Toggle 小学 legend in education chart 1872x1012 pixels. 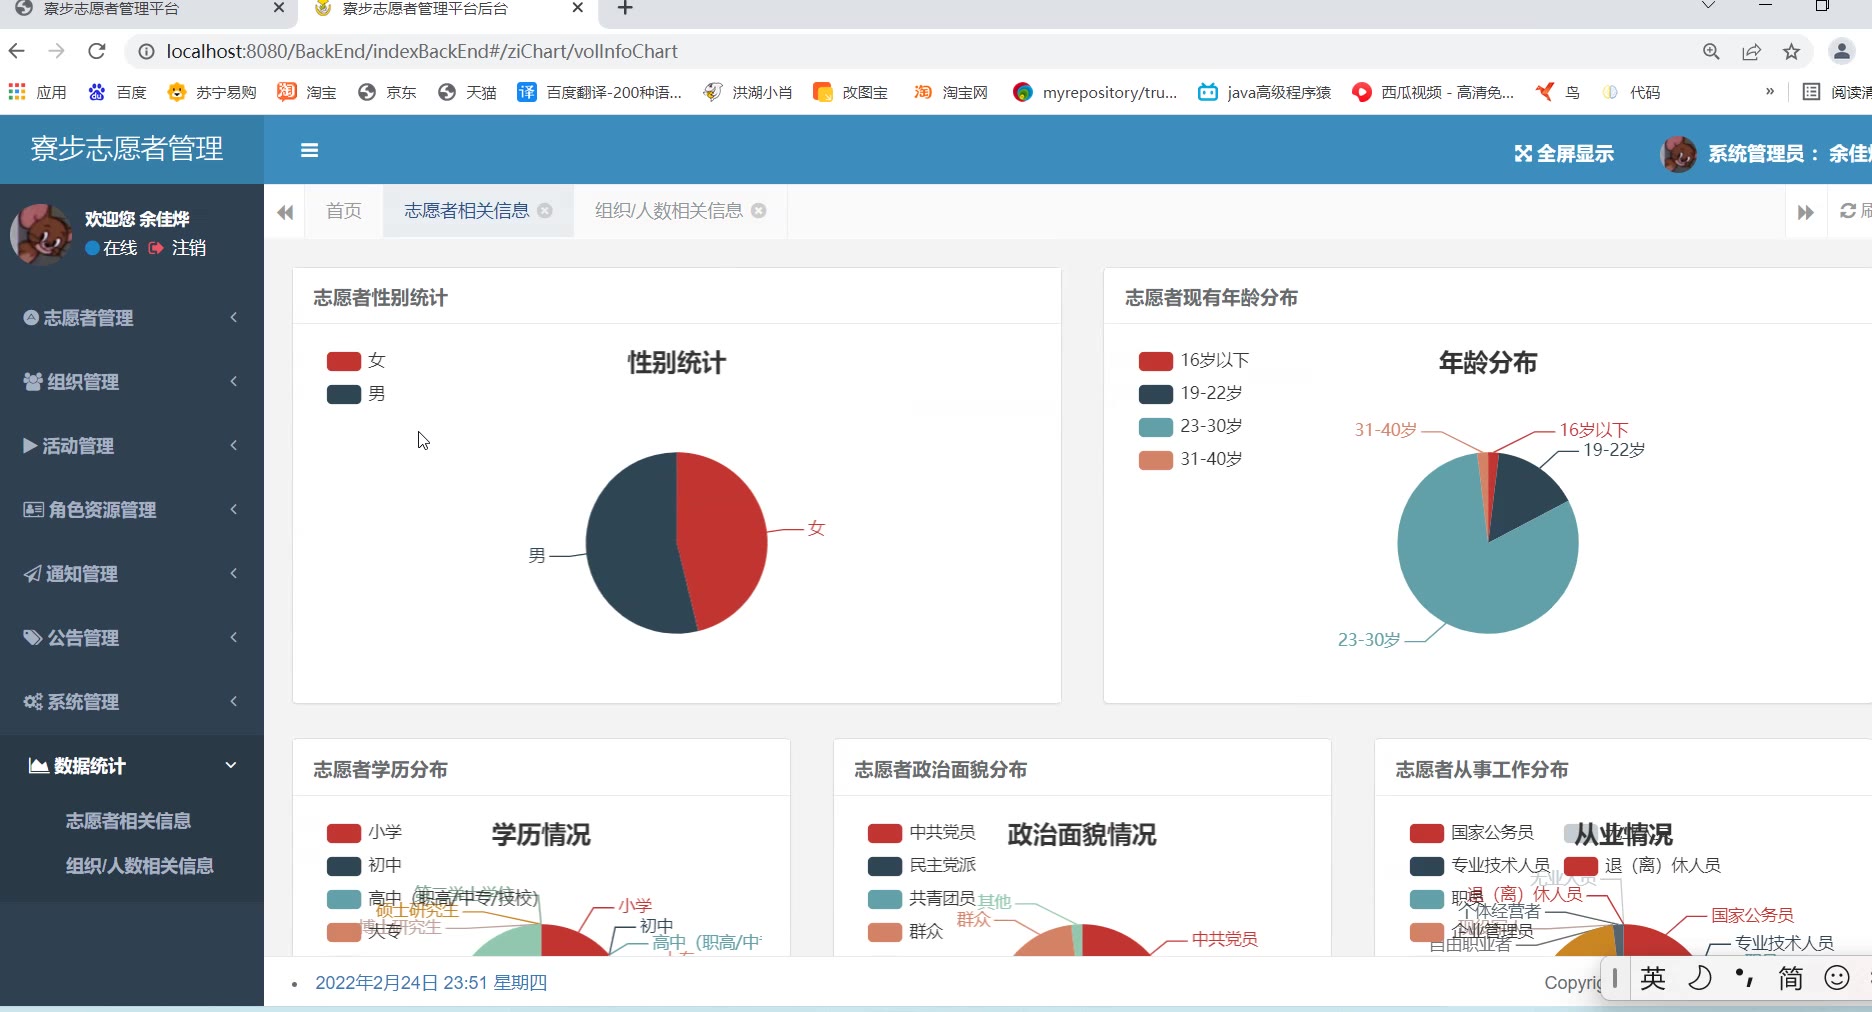[364, 833]
